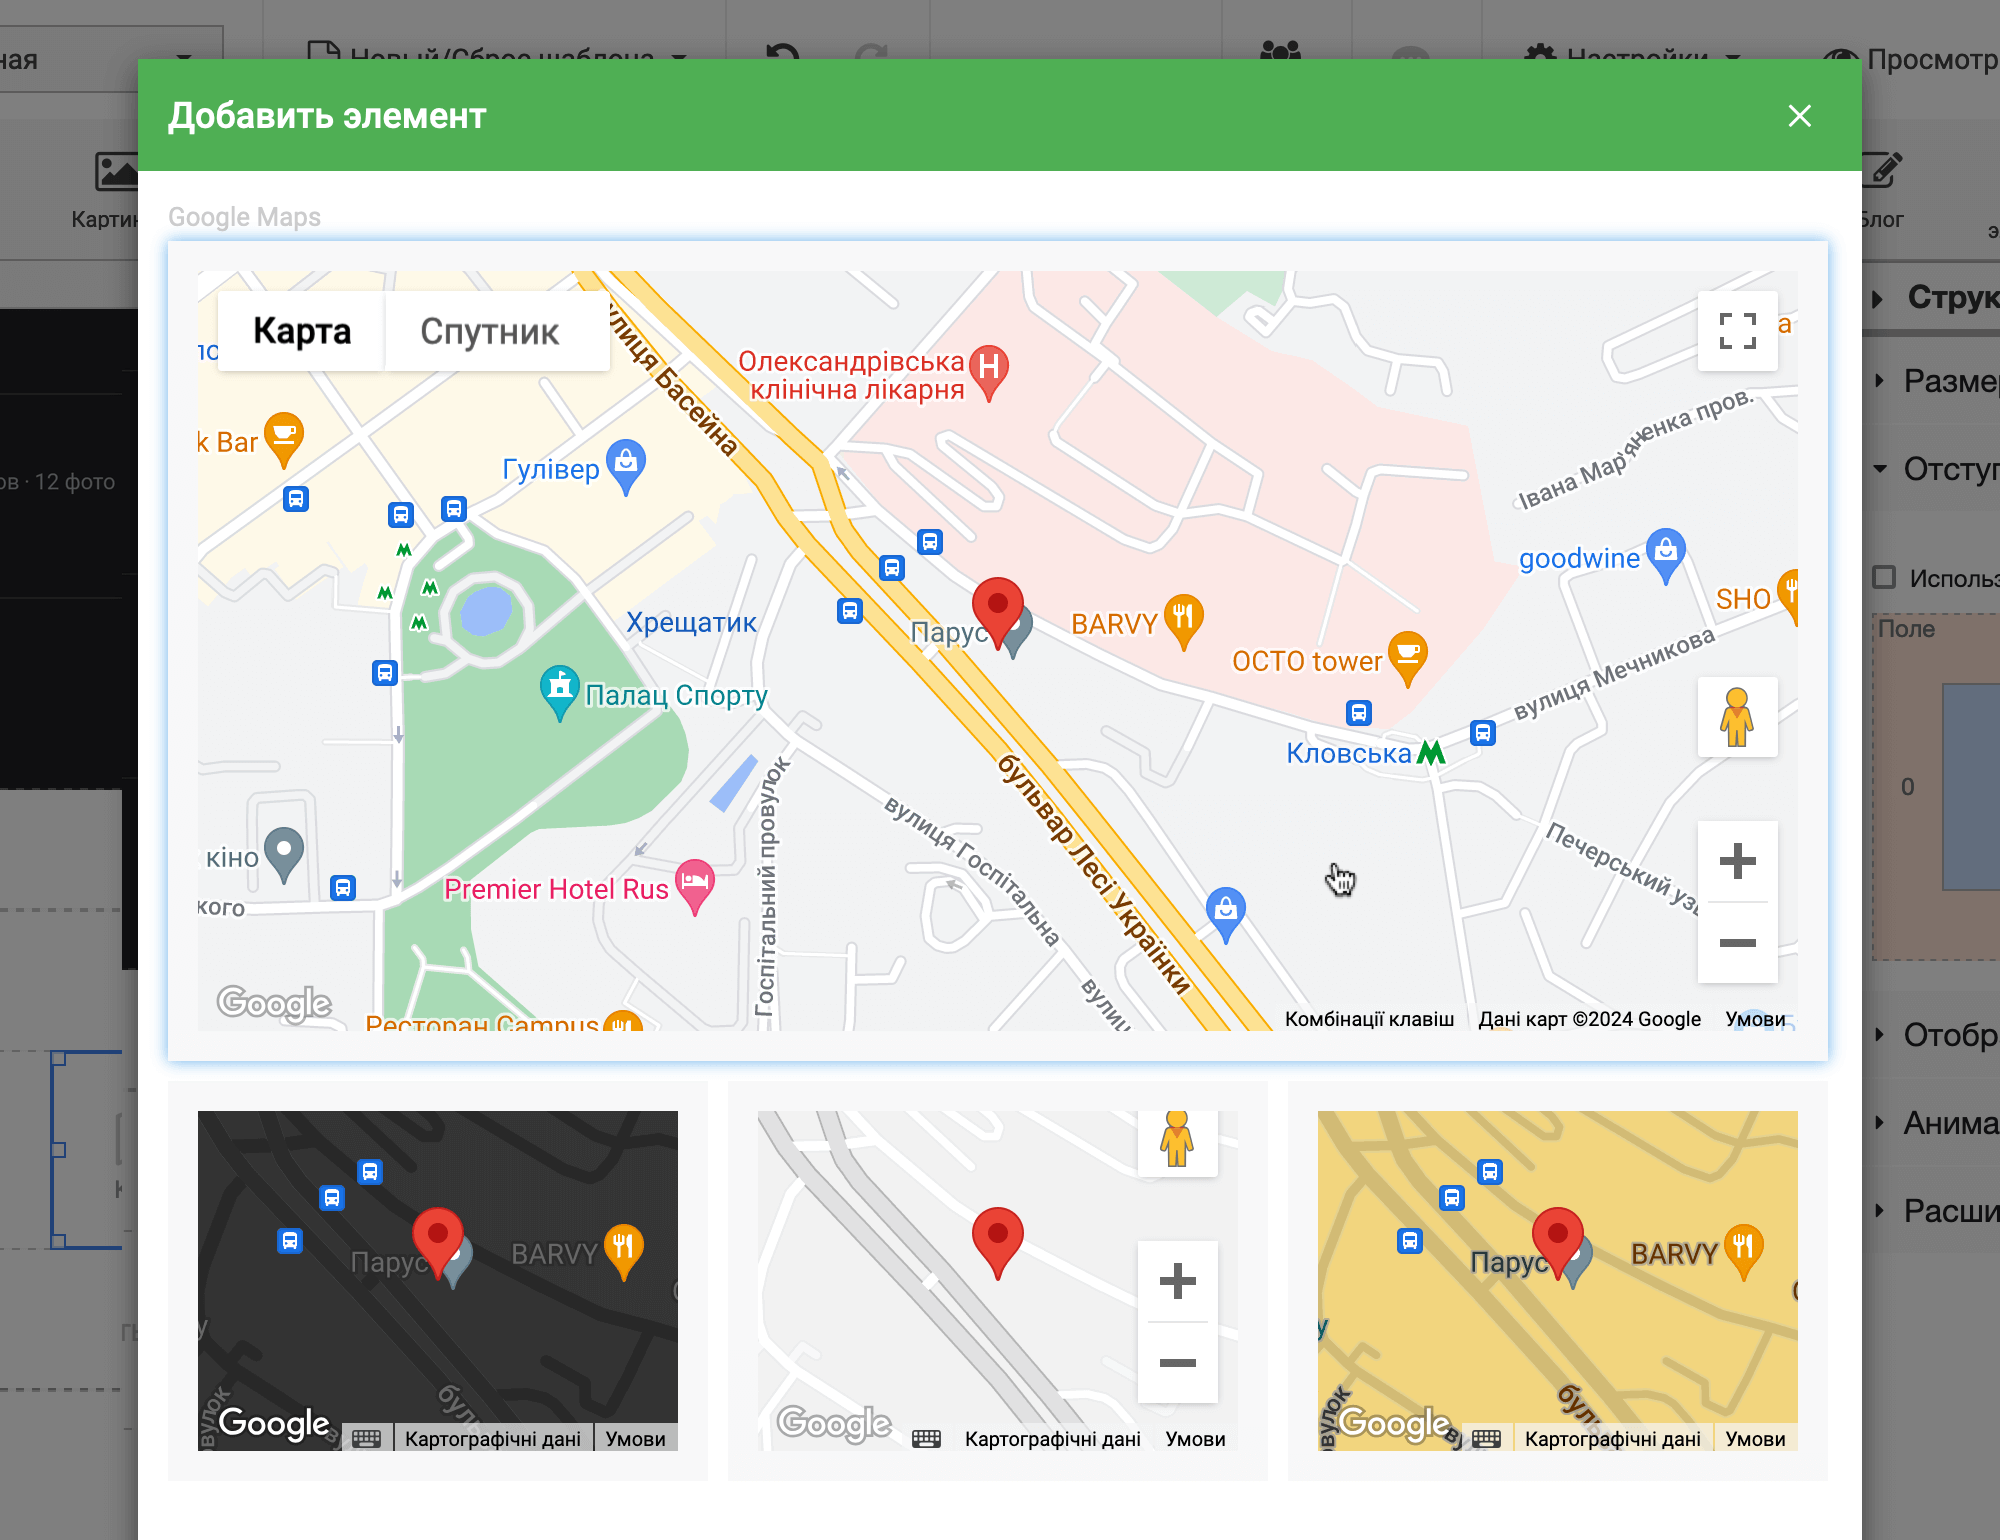
Task: Close the Добавить элемент dialog
Action: 1799,116
